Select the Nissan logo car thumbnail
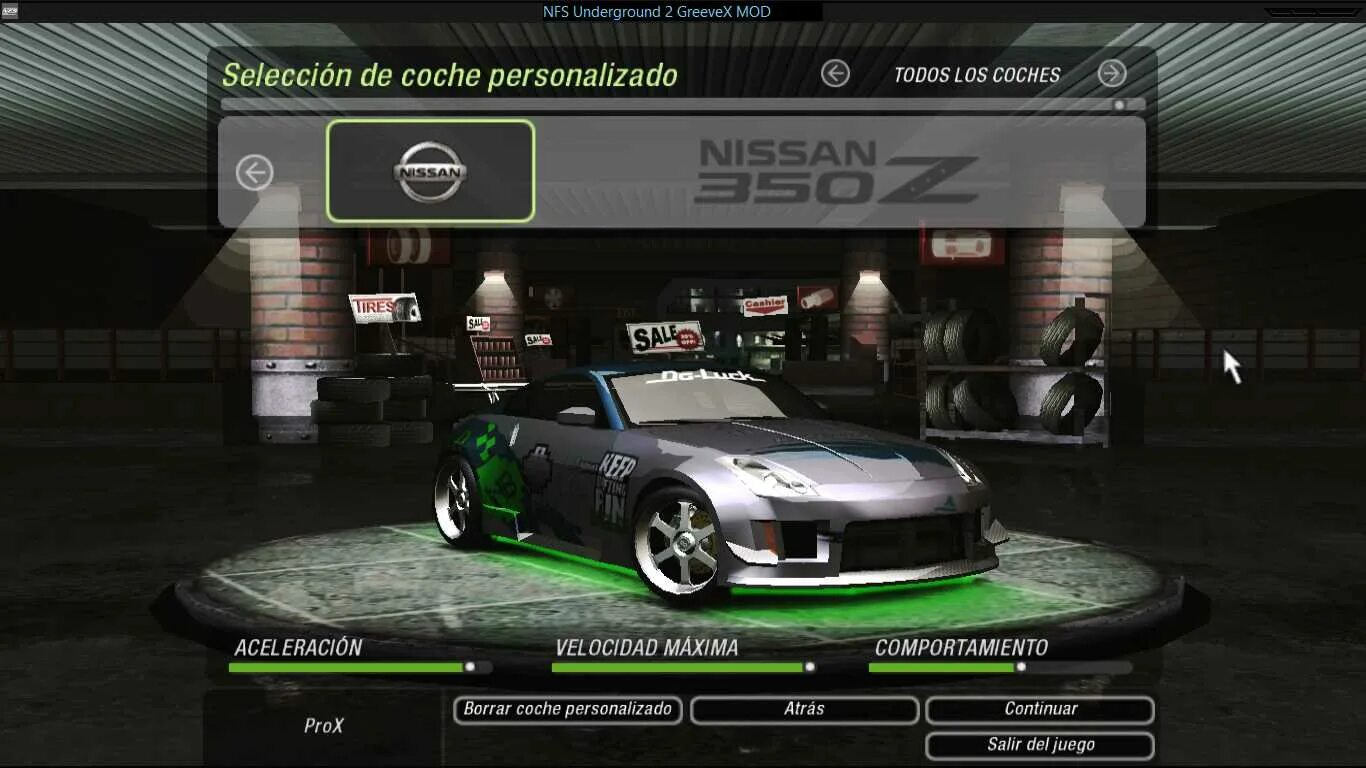 coord(430,171)
